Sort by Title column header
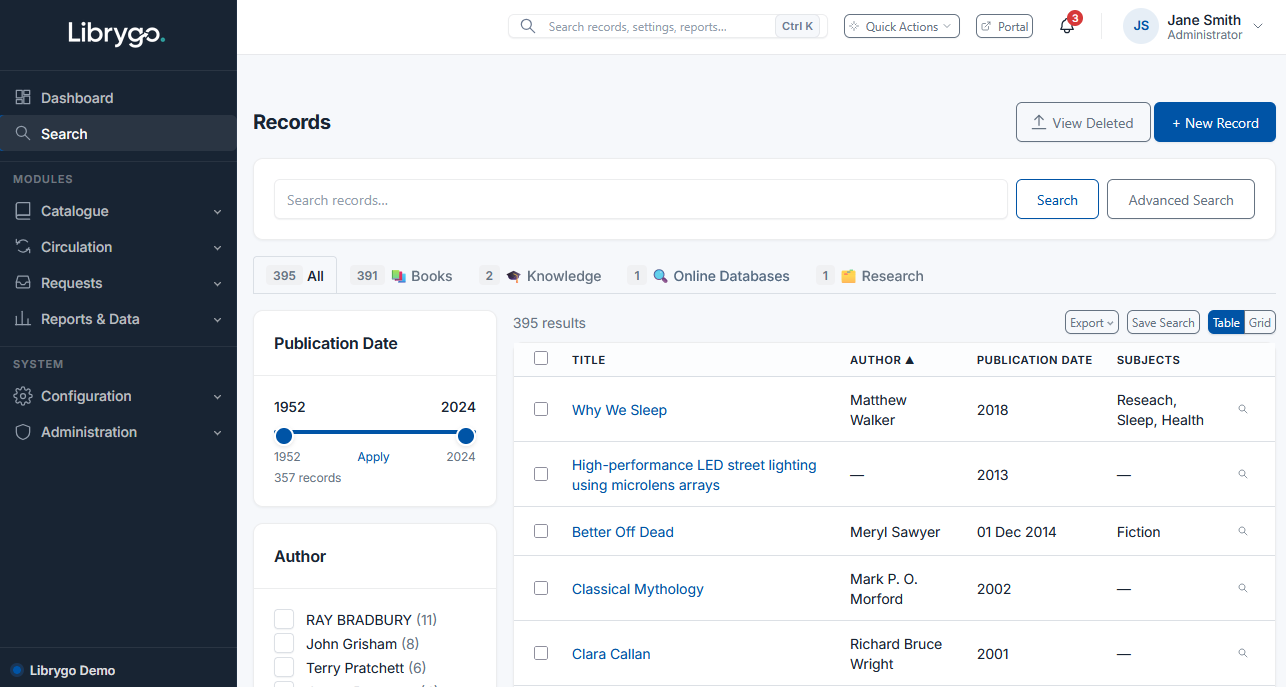 [588, 360]
